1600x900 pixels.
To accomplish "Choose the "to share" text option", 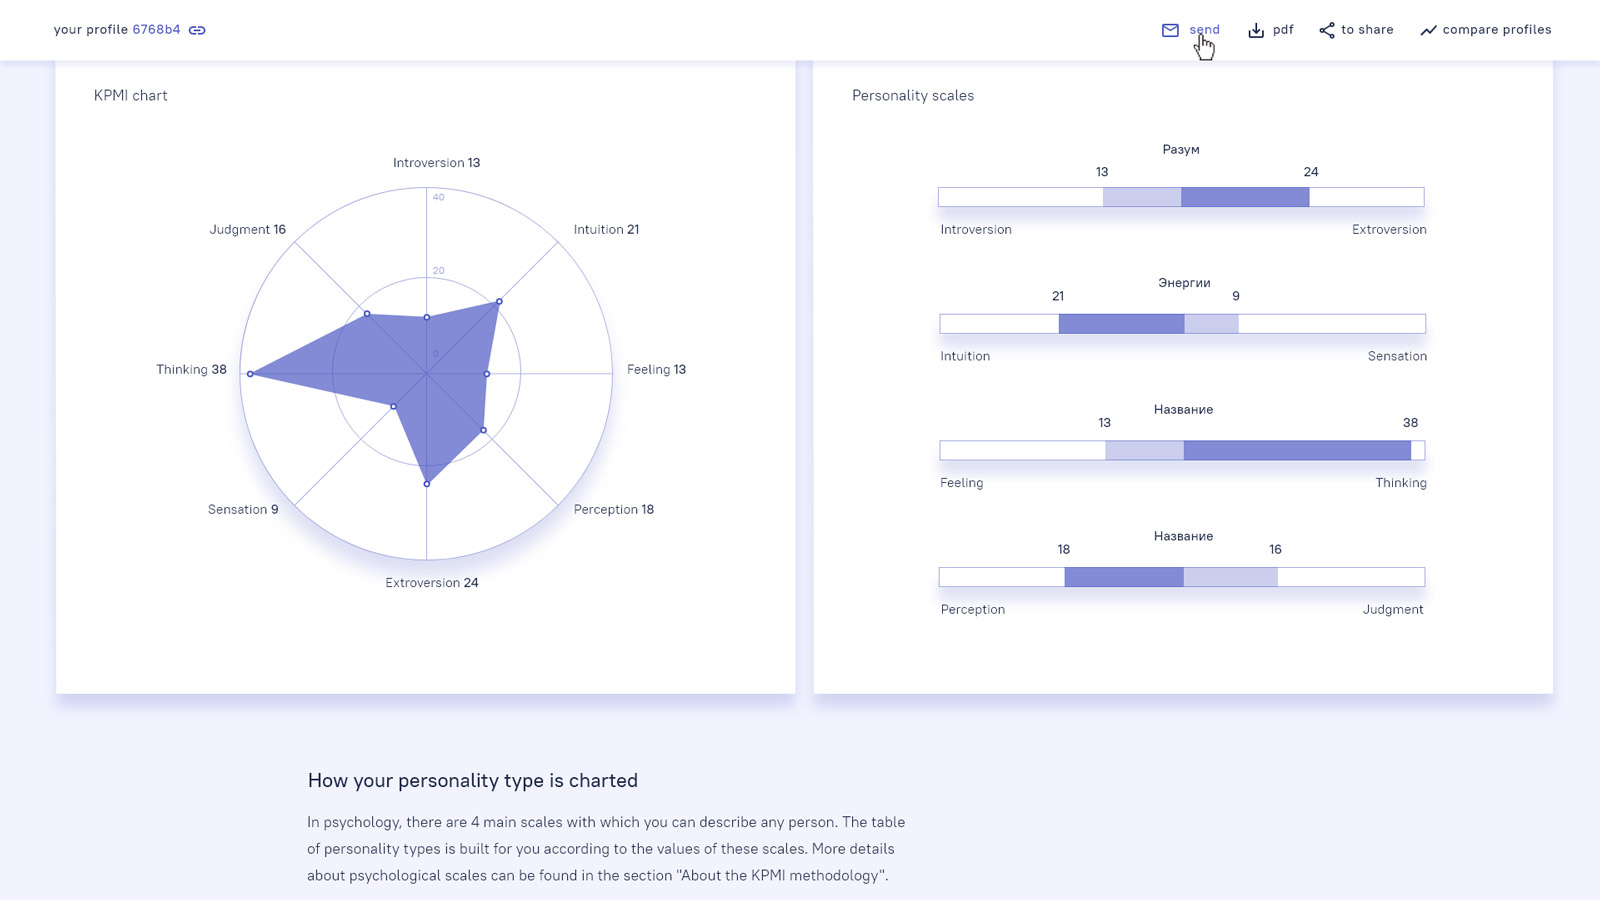I will tap(1367, 30).
